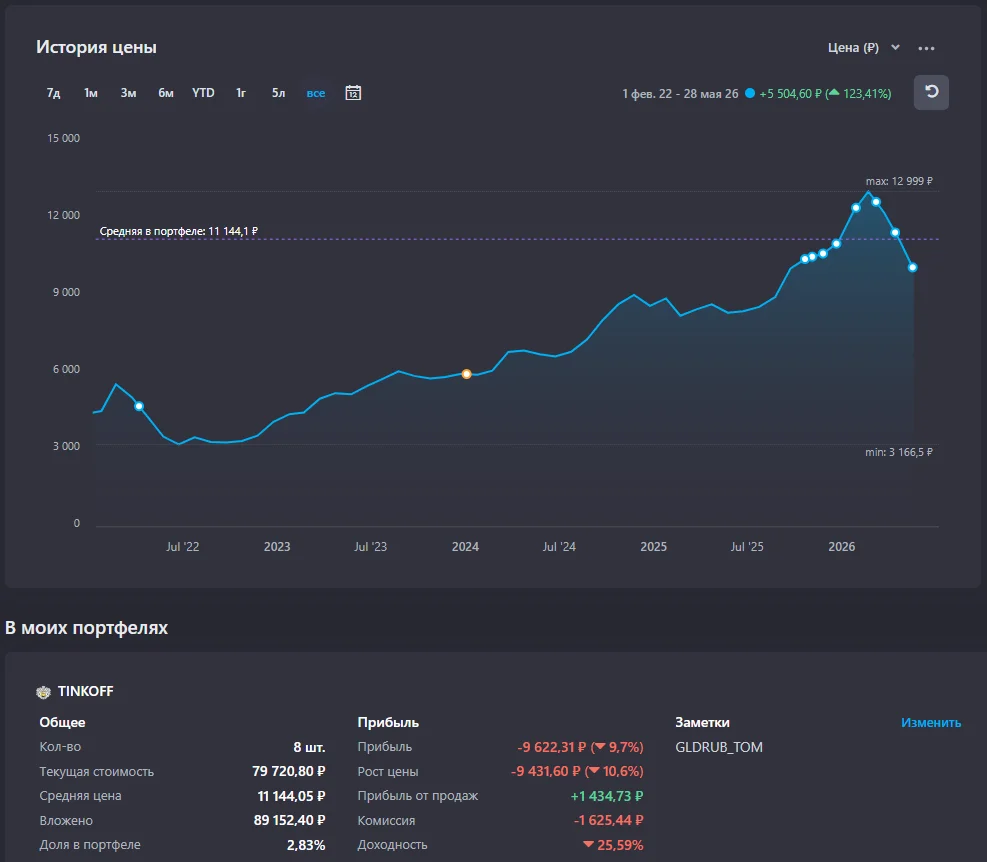This screenshot has height=862, width=987.
Task: Click the Изменить notes link
Action: pos(930,723)
